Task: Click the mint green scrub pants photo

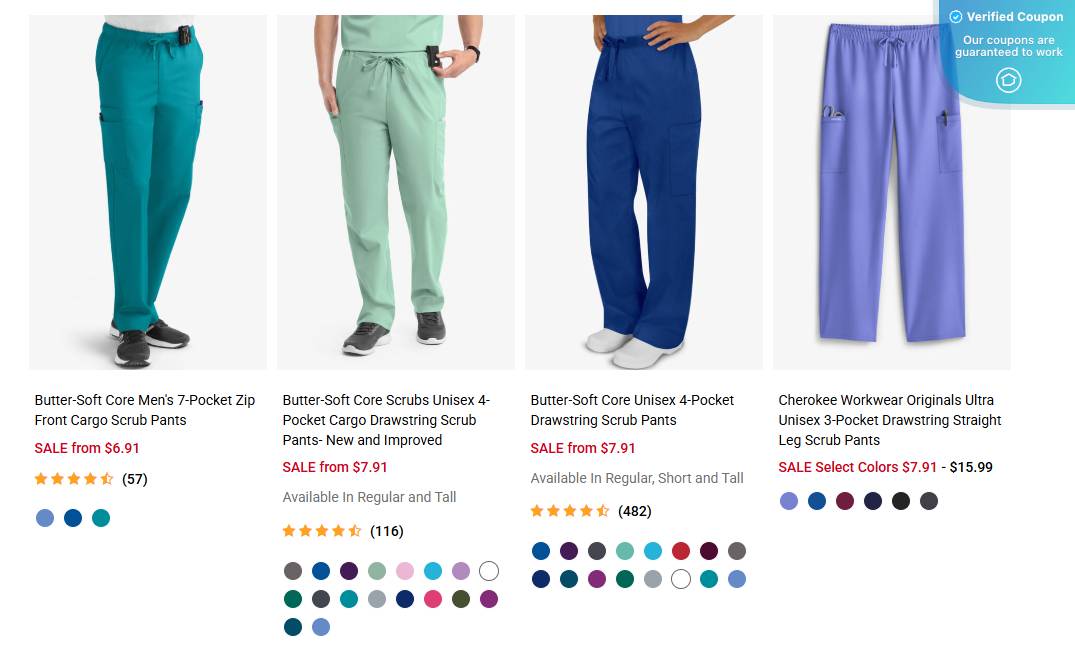Action: (395, 190)
